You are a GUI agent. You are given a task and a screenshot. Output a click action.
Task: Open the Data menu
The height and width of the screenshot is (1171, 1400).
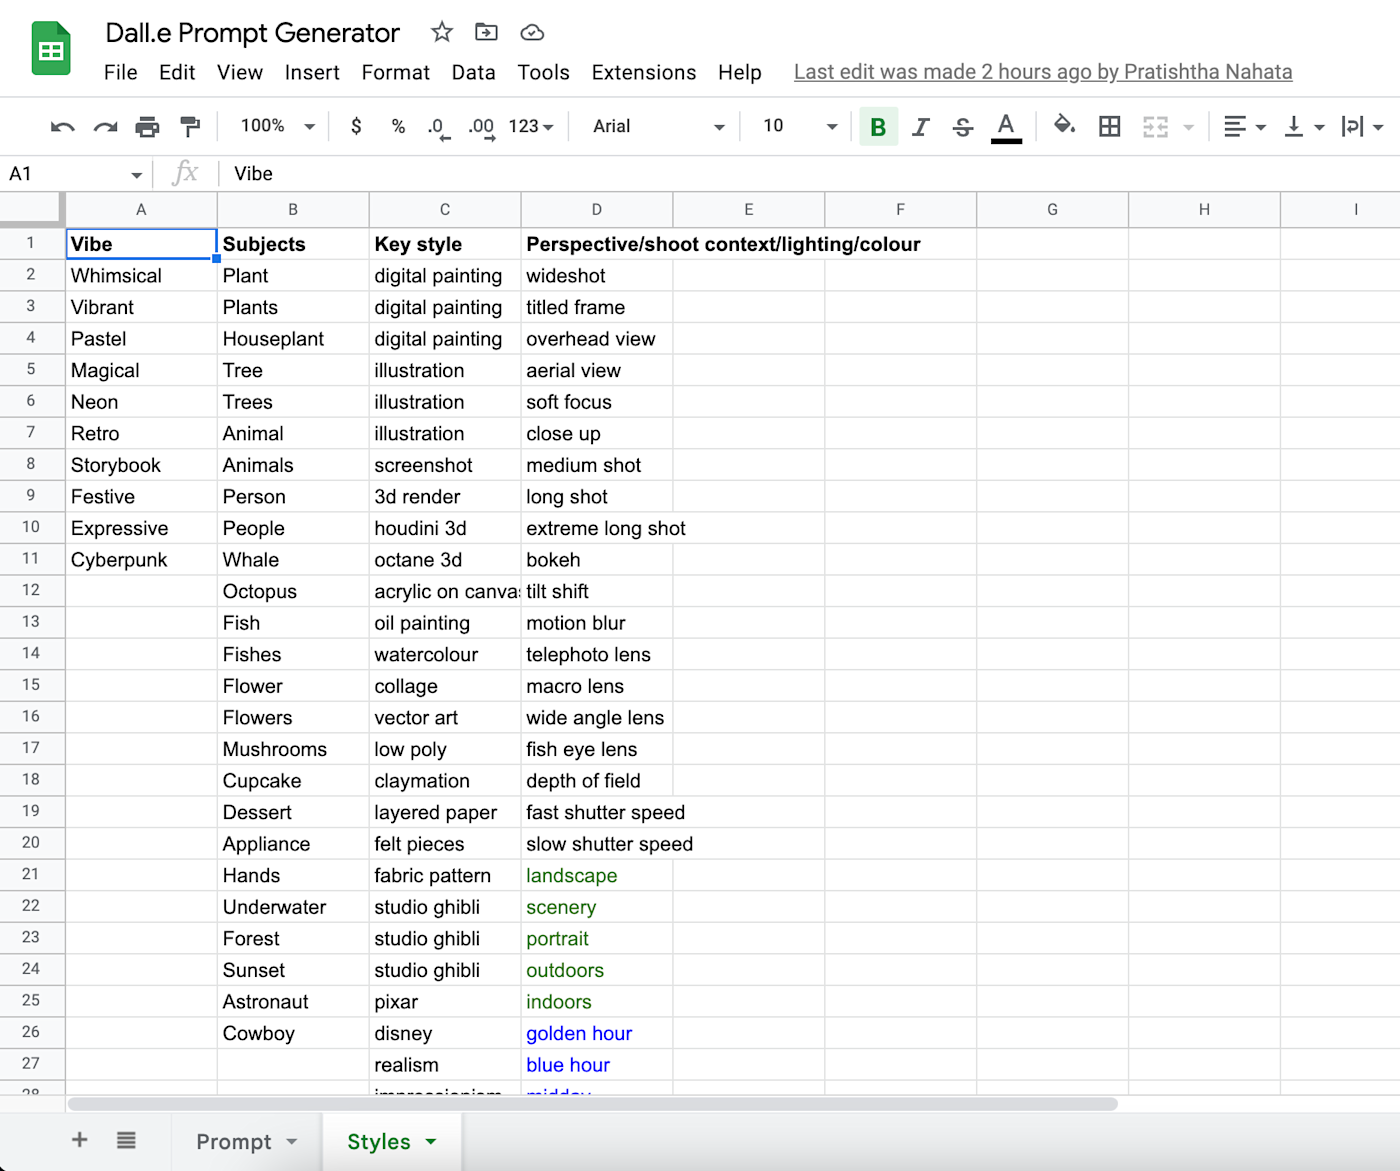pos(474,72)
